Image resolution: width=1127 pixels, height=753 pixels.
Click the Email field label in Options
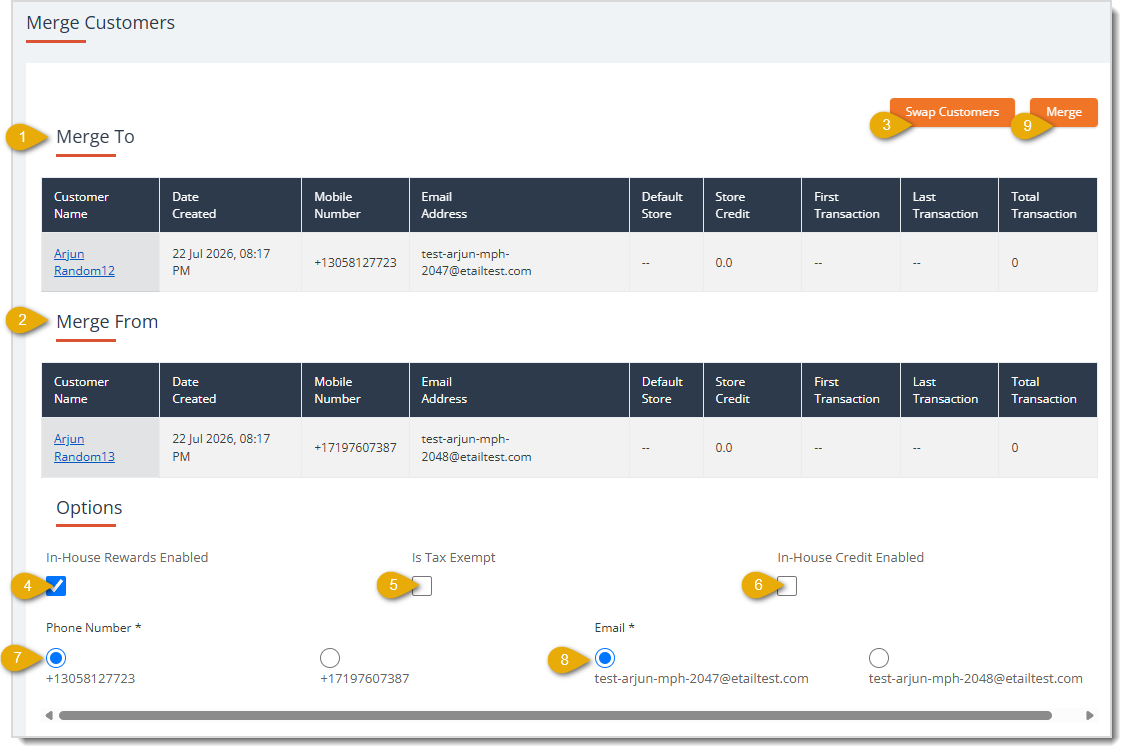(x=615, y=627)
